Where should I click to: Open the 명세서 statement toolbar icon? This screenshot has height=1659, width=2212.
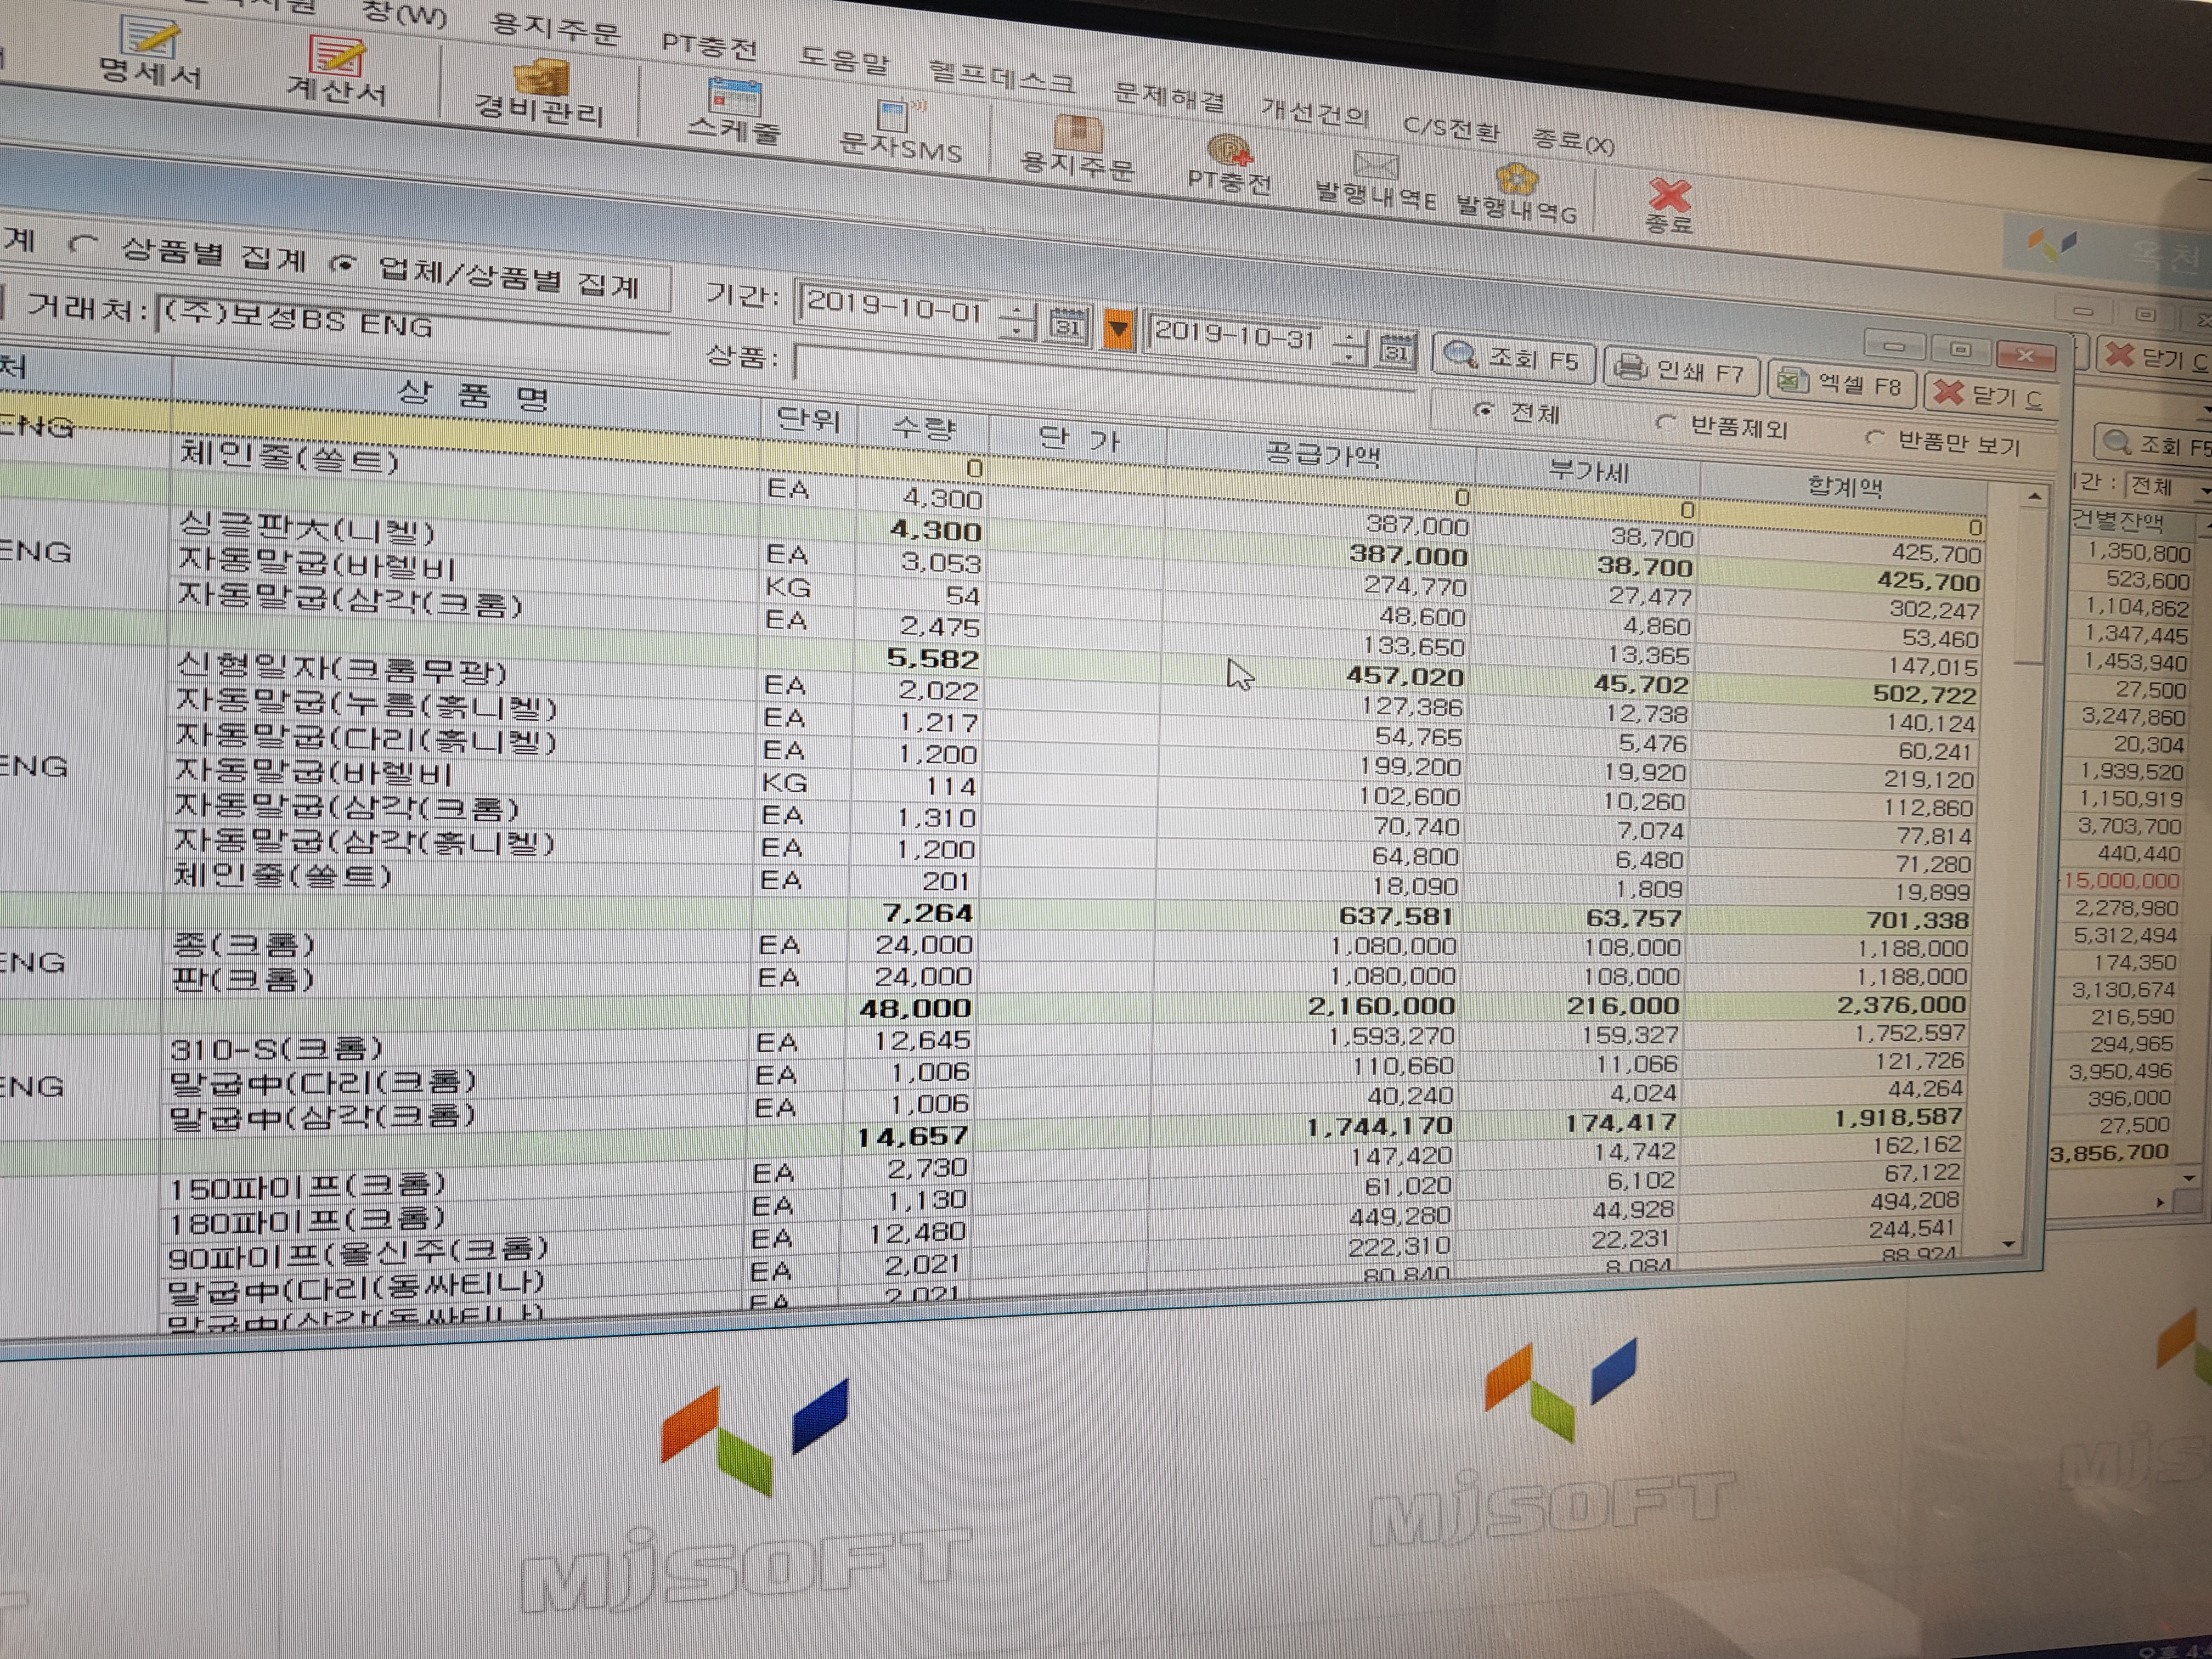[150, 53]
